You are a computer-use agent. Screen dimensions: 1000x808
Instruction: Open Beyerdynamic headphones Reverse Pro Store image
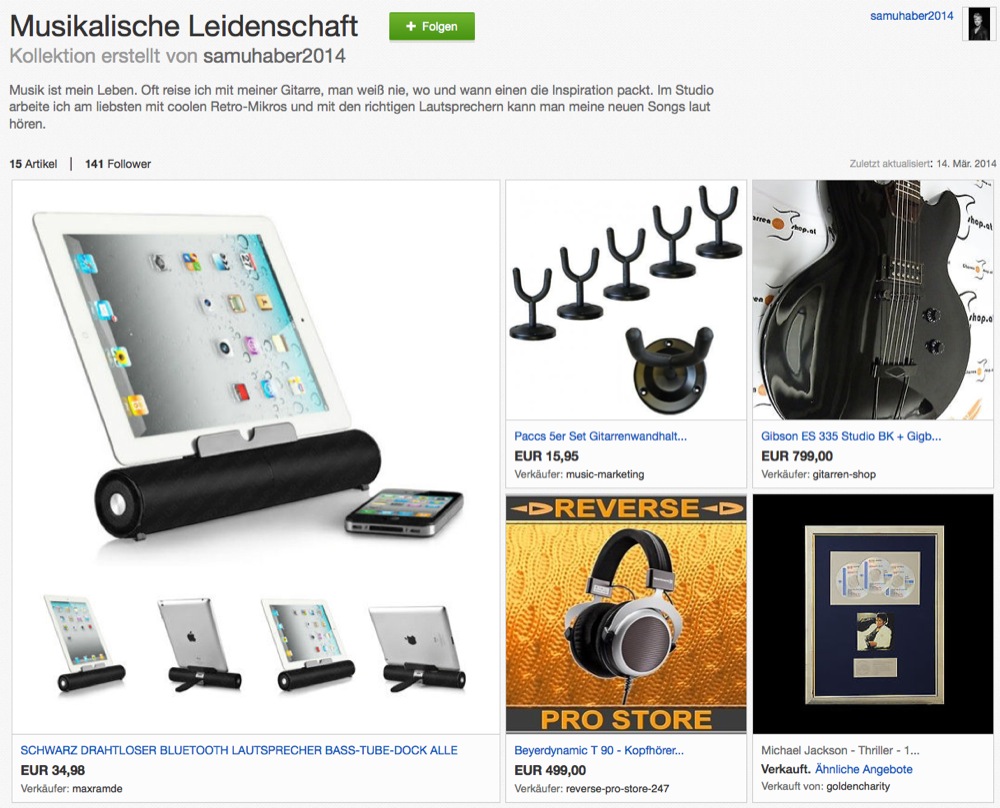pos(626,613)
